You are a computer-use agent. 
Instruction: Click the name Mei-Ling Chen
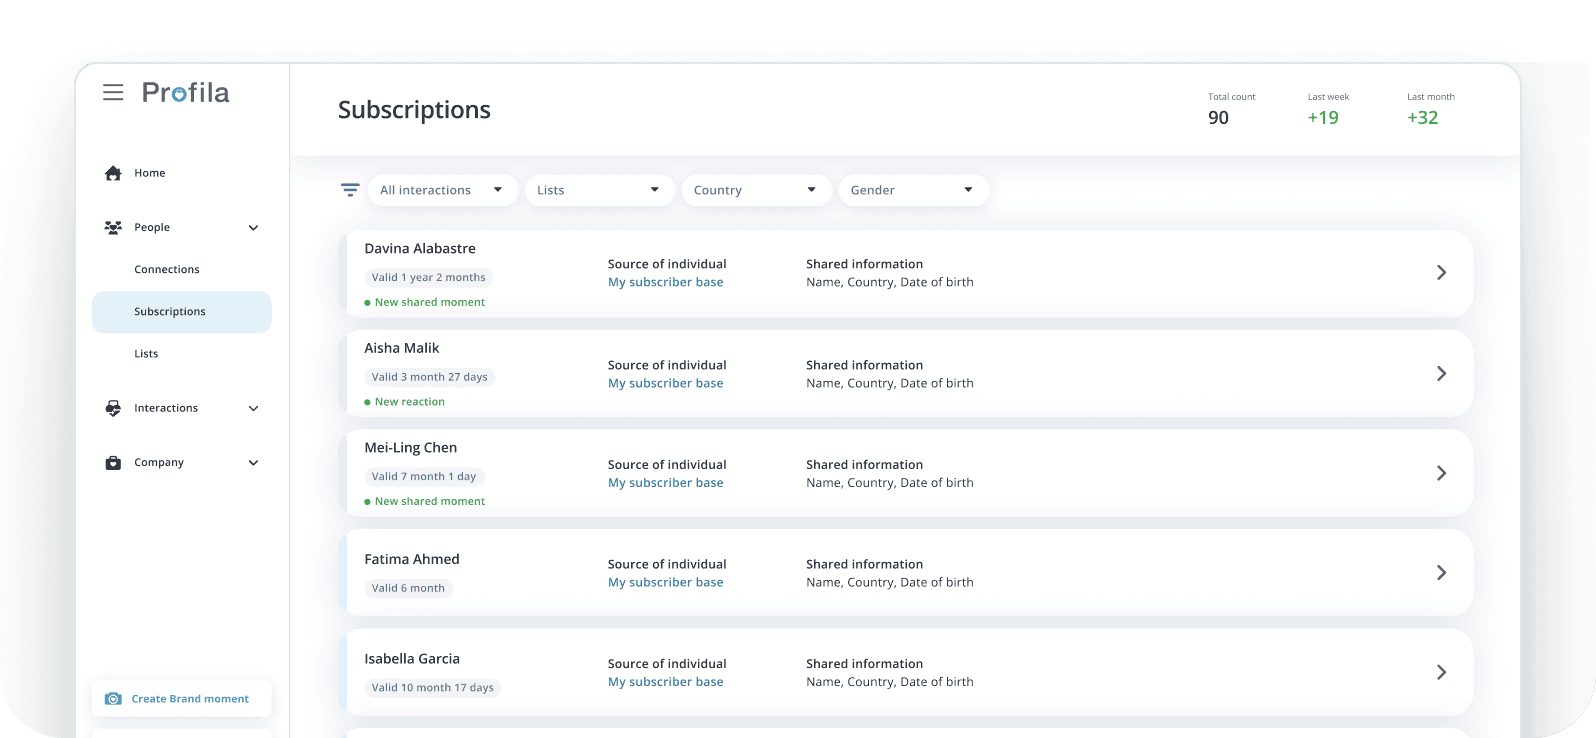[x=411, y=448]
